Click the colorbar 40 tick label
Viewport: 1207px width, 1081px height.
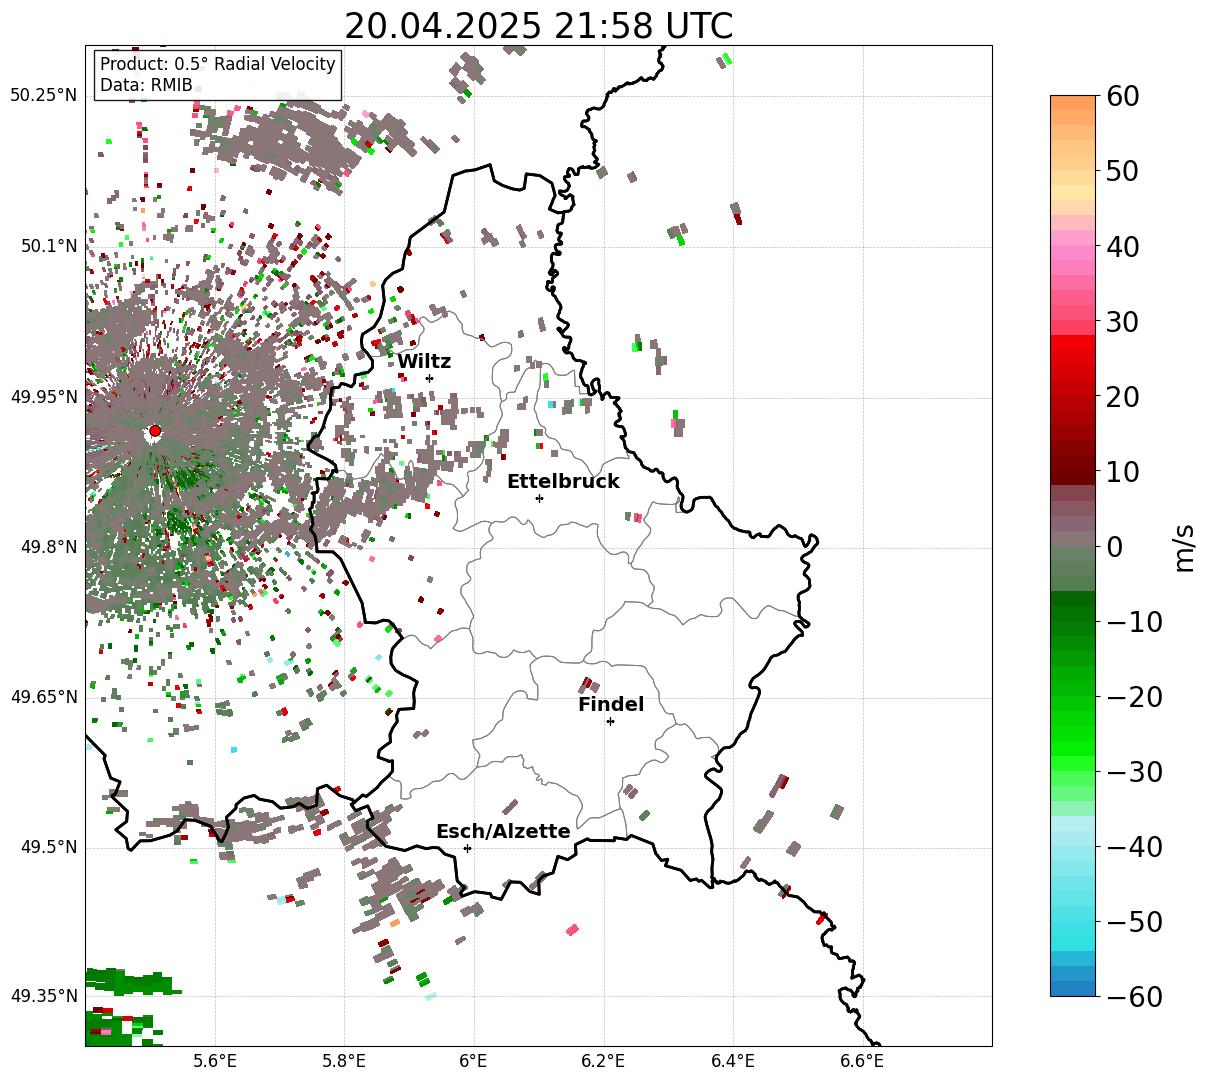1121,246
